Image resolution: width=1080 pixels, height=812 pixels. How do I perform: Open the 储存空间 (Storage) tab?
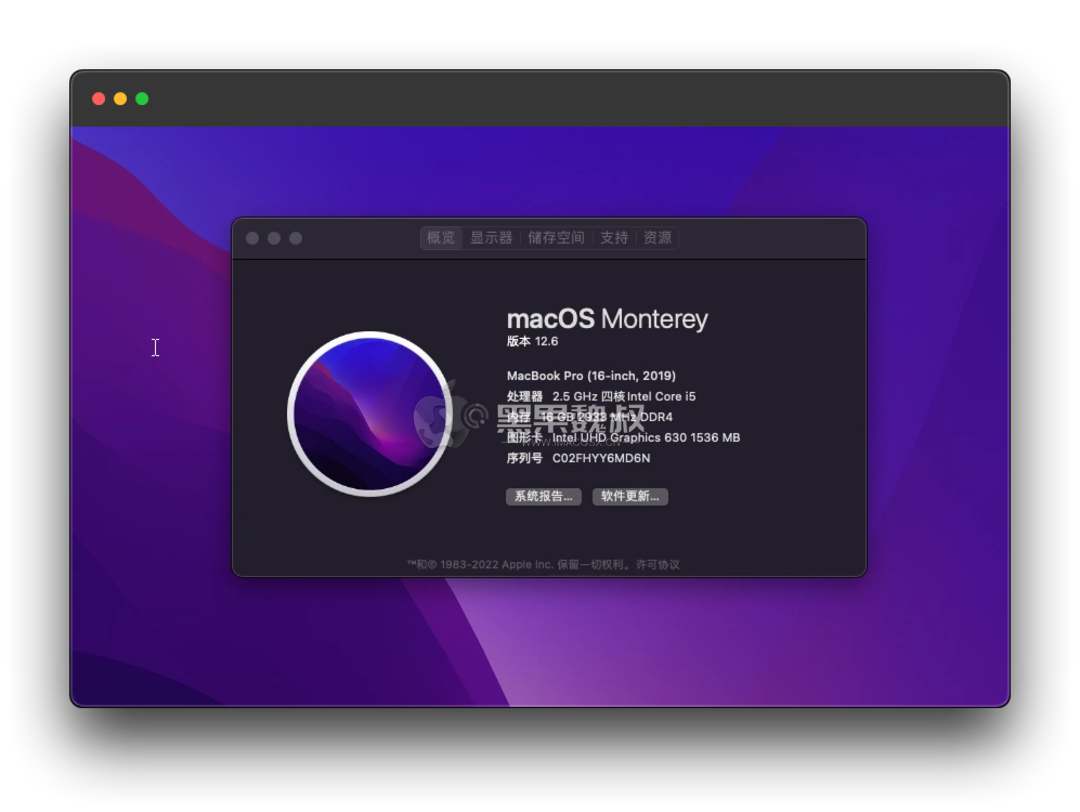tap(555, 238)
